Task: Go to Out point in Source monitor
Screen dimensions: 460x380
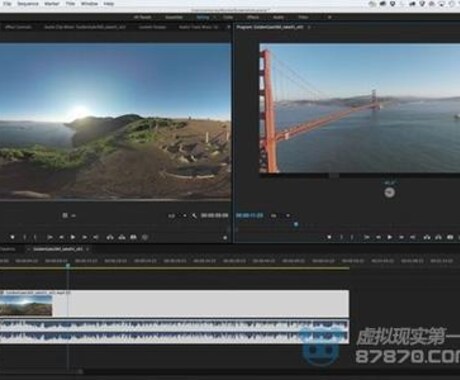Action: [x=96, y=237]
